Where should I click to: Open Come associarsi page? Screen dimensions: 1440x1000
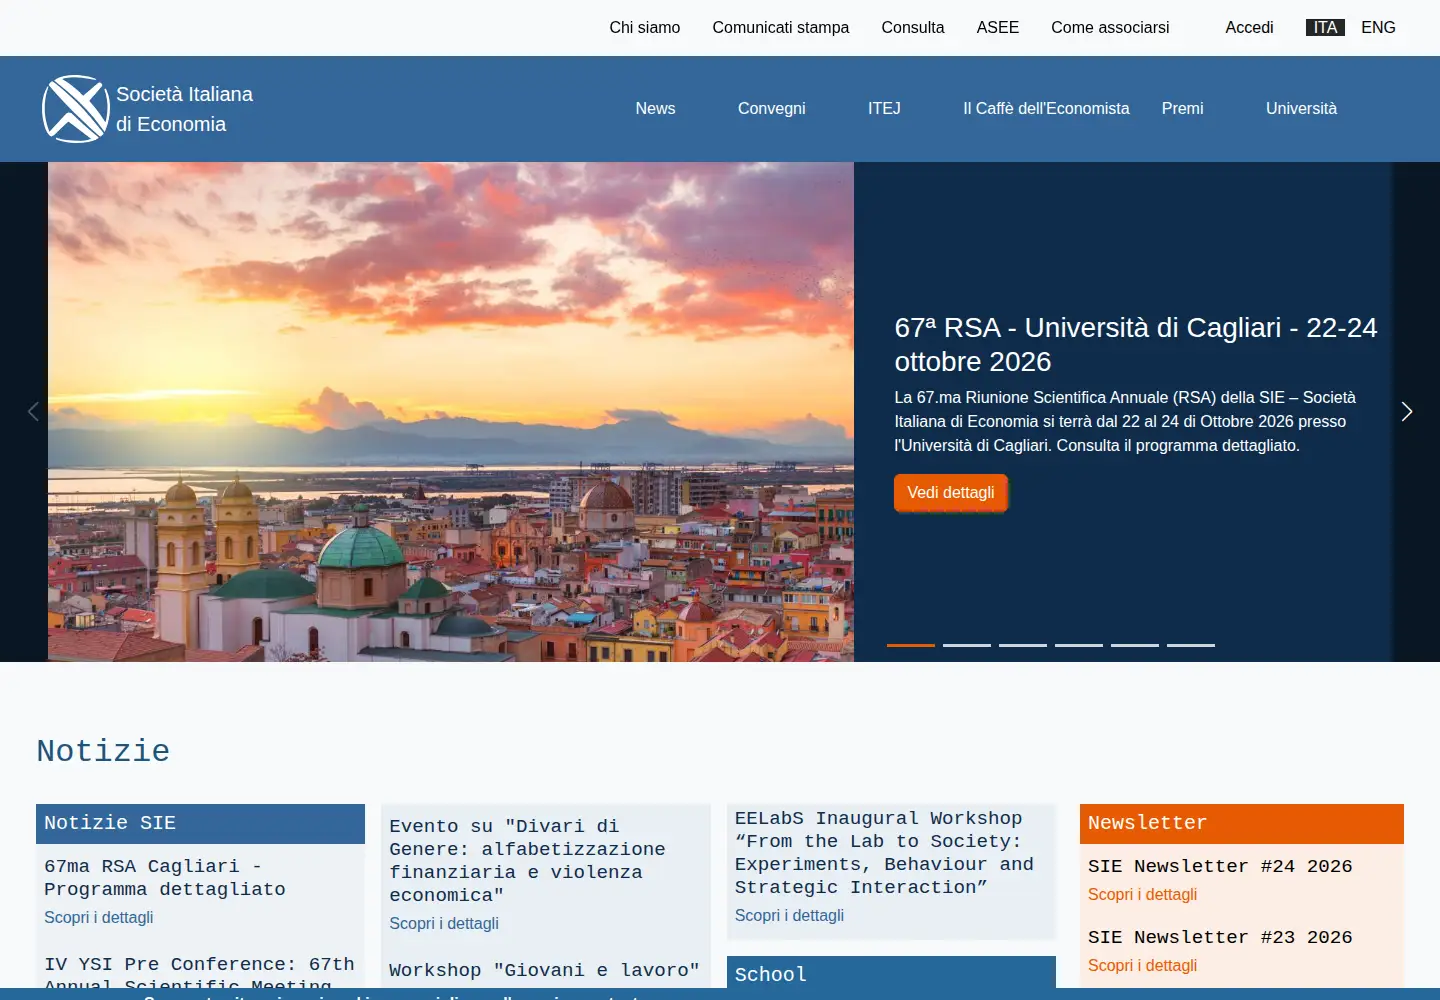[1110, 28]
